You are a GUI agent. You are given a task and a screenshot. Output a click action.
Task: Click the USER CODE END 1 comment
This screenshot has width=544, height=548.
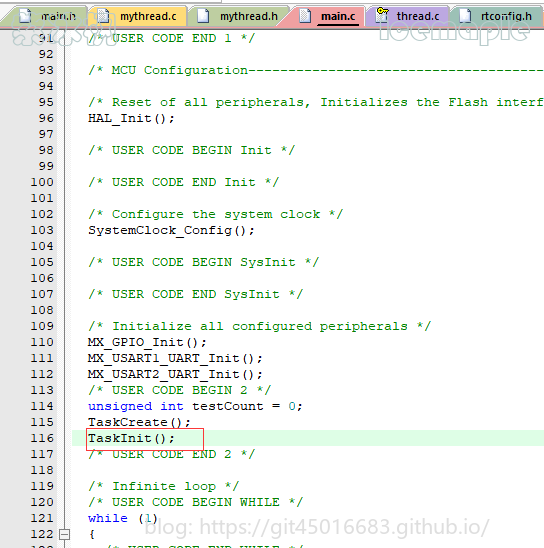point(172,38)
